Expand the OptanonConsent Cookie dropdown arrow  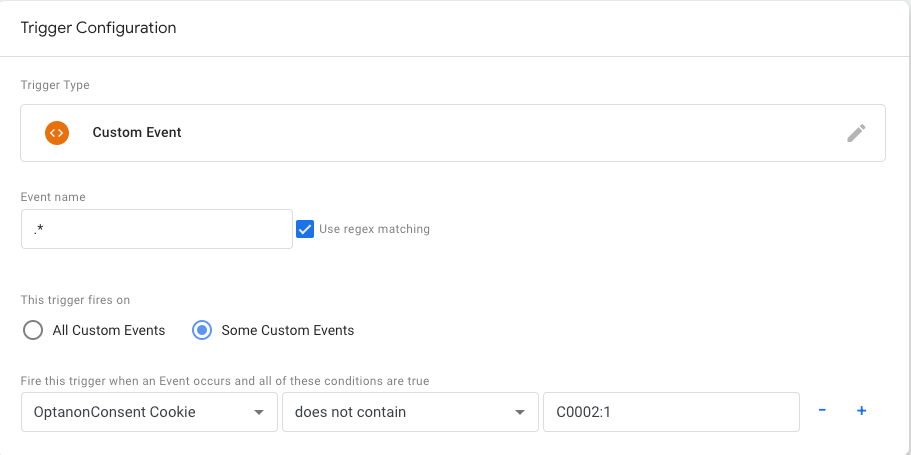point(259,412)
